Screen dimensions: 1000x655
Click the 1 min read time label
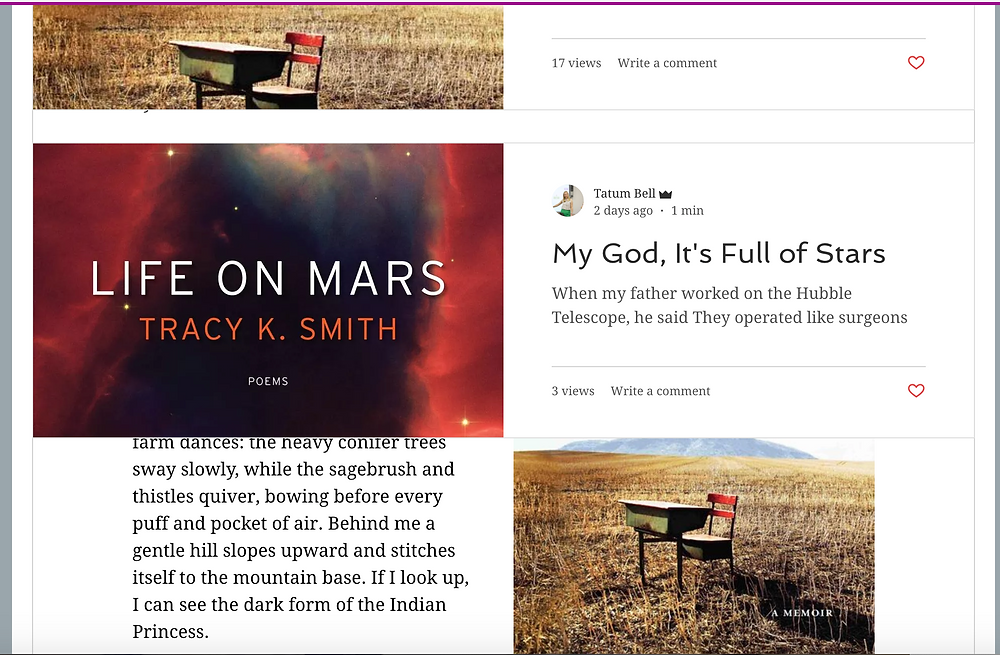(x=688, y=210)
